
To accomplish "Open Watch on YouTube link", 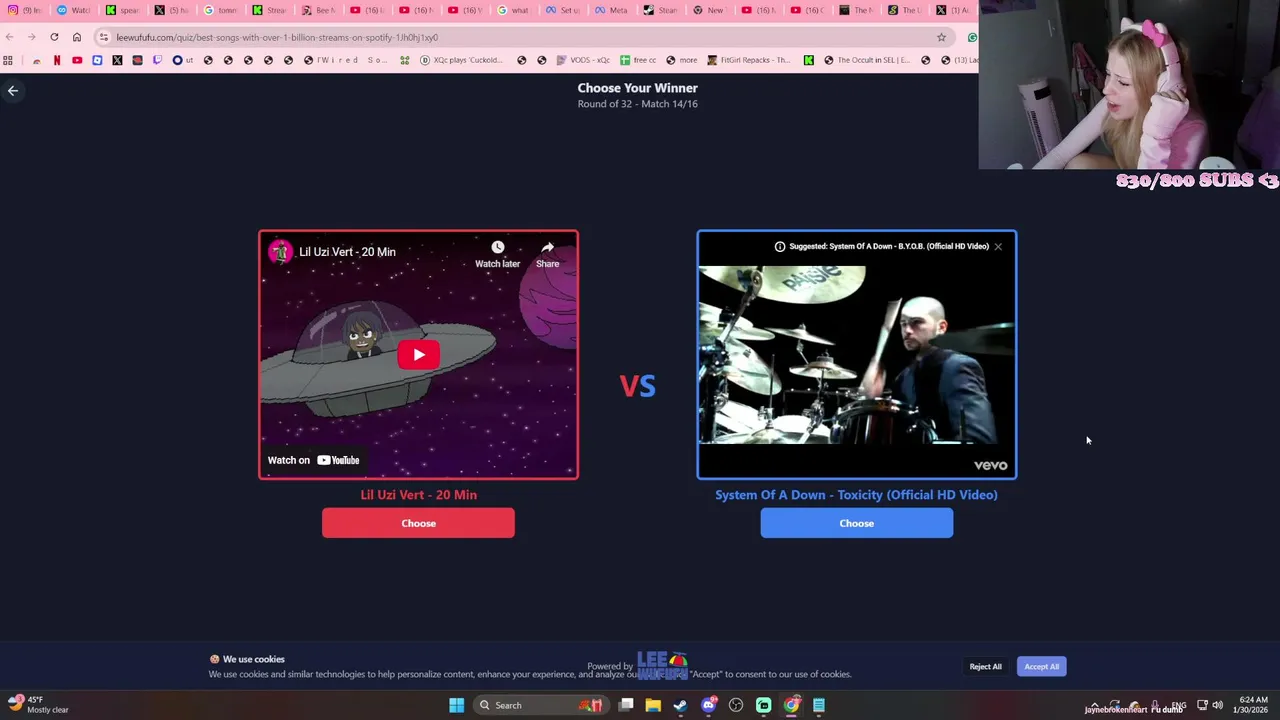I will pyautogui.click(x=313, y=460).
